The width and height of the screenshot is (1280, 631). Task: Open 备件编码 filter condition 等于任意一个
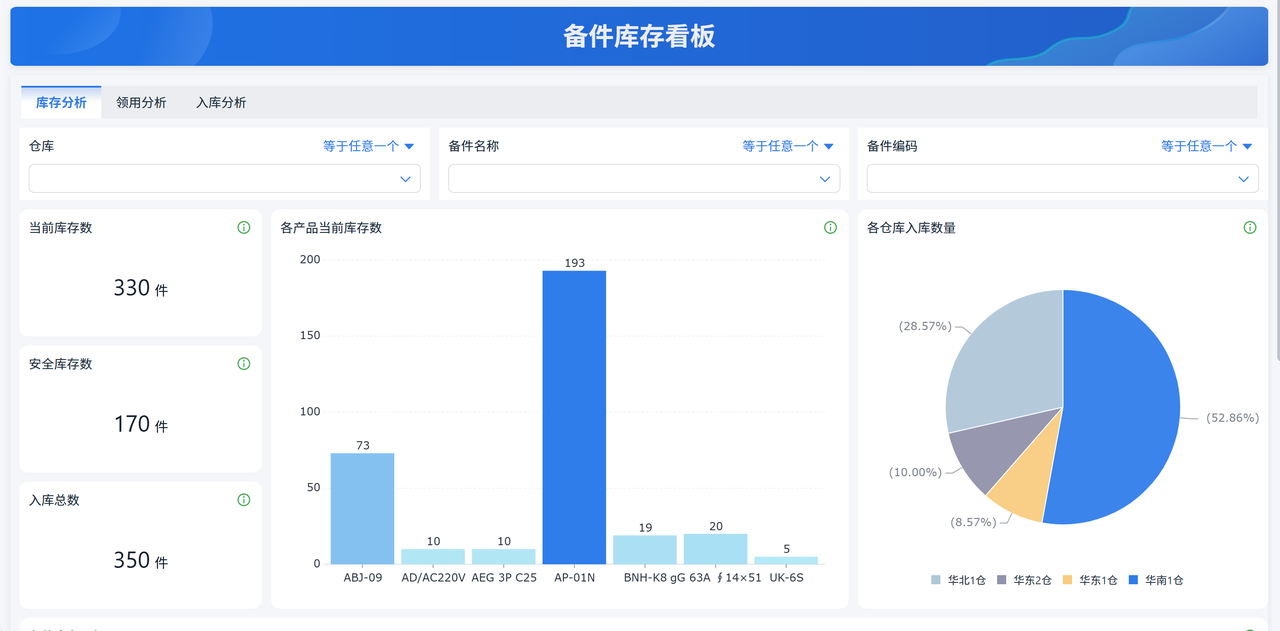[x=1206, y=146]
